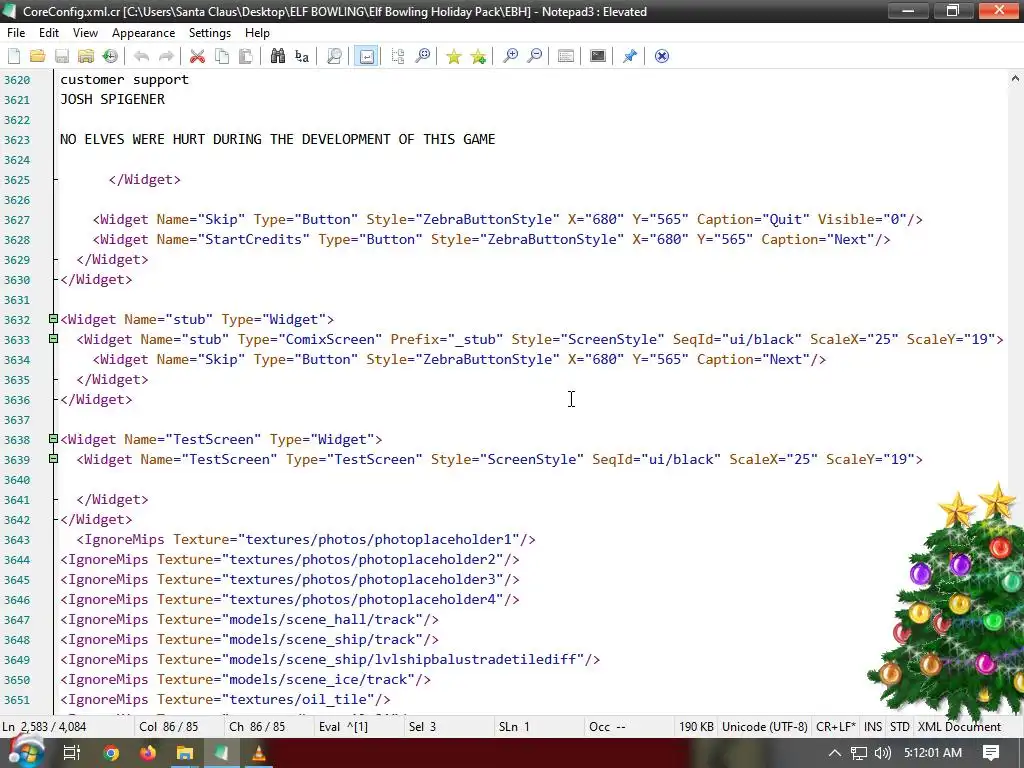
Task: Click on 'photoplaceholder1' texture line
Action: click(x=306, y=539)
